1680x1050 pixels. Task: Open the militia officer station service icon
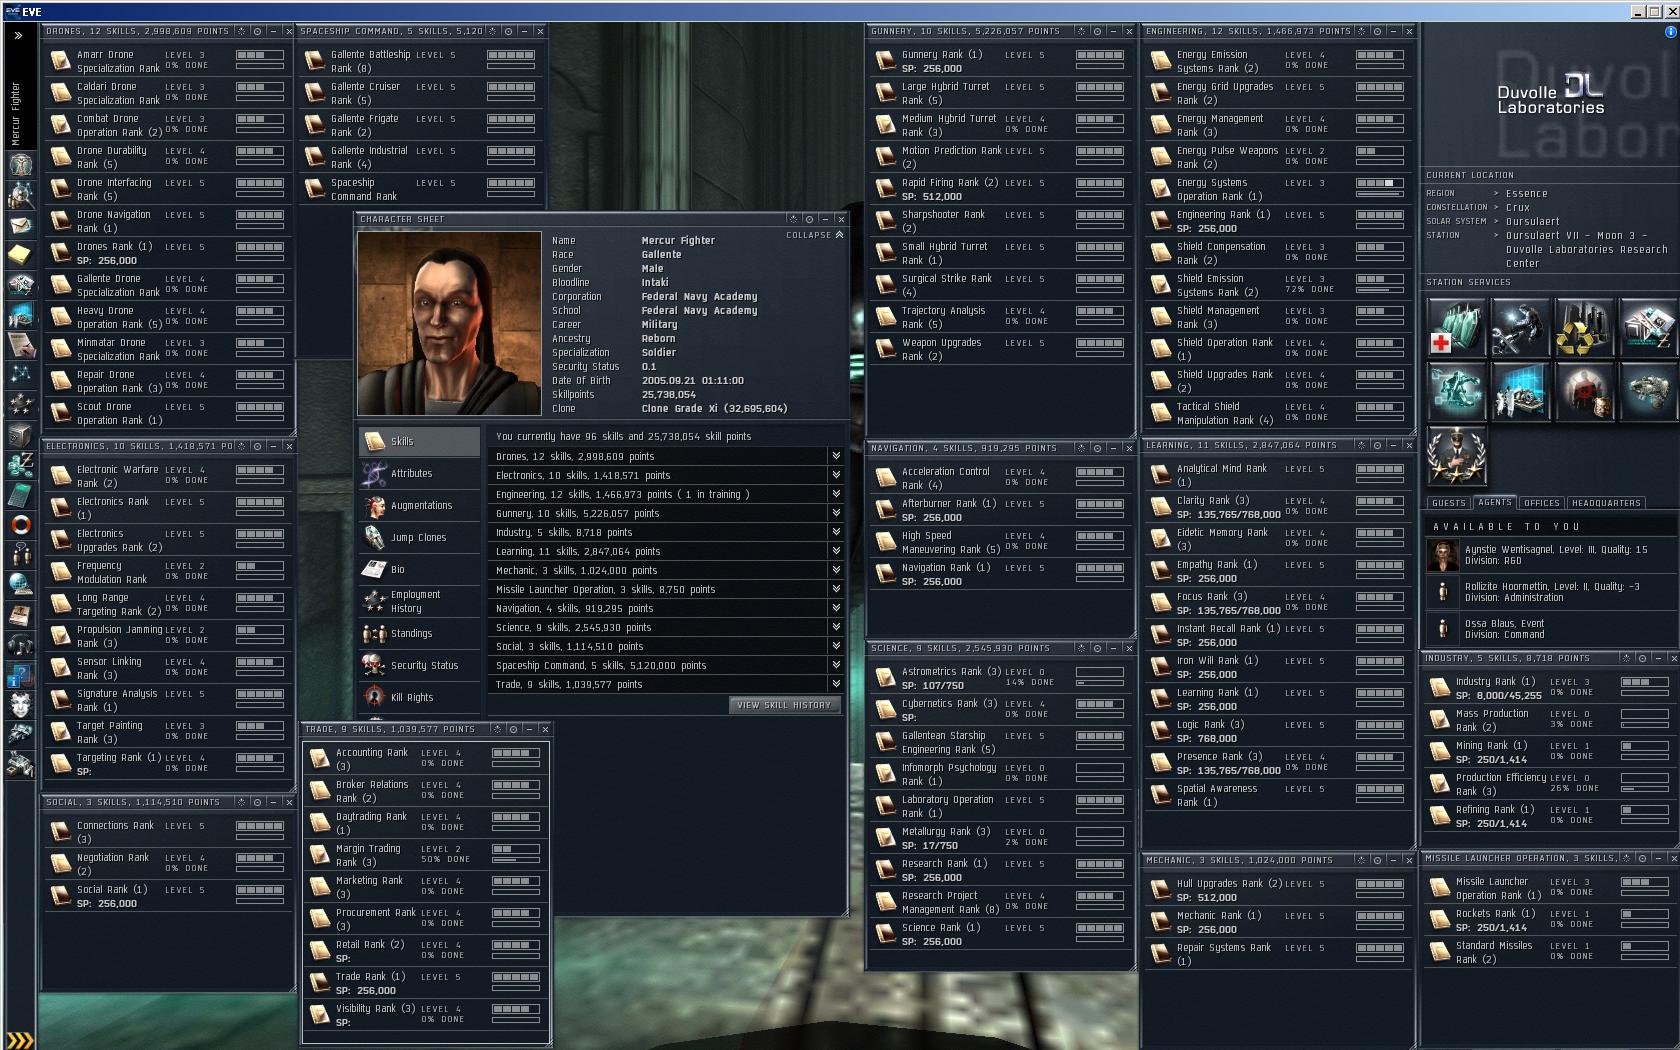[1456, 455]
